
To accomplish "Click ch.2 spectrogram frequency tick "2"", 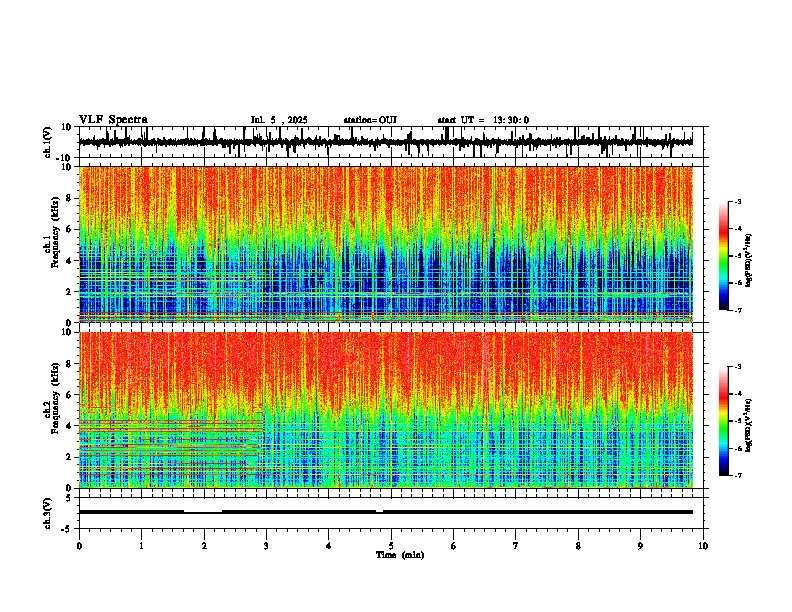I will click(x=70, y=457).
